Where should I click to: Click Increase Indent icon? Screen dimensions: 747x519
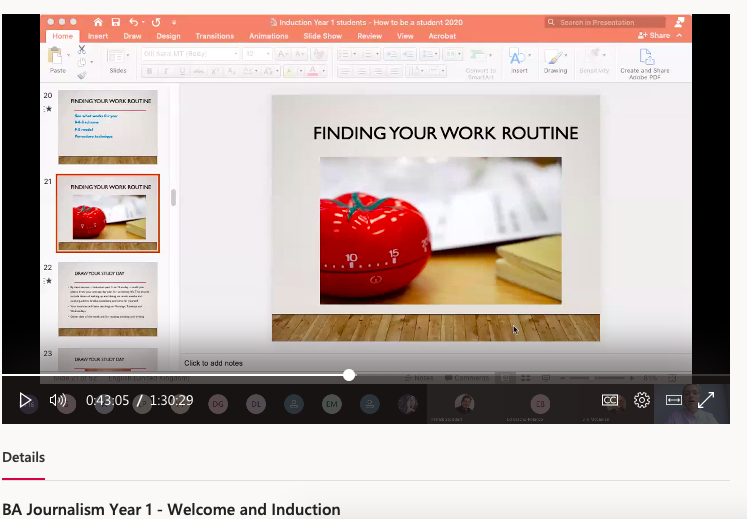[408, 54]
